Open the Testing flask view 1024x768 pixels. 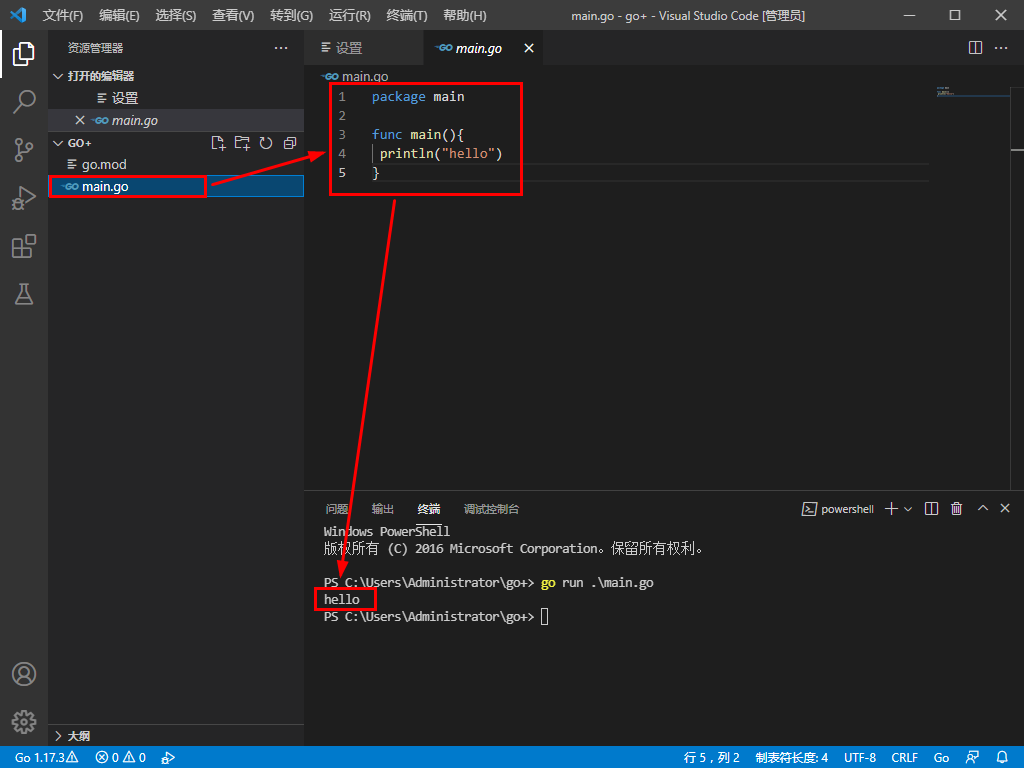click(24, 294)
